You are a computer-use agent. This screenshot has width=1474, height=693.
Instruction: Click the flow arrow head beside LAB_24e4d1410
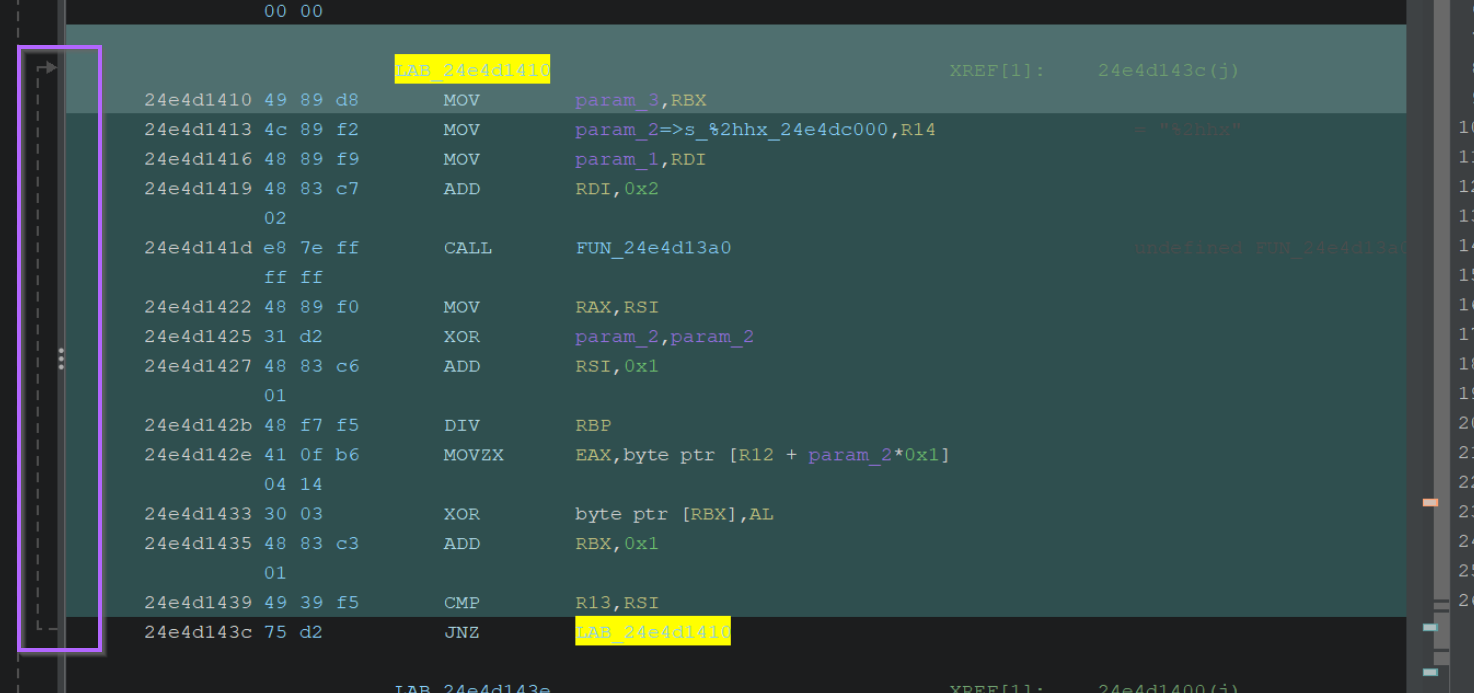point(51,68)
